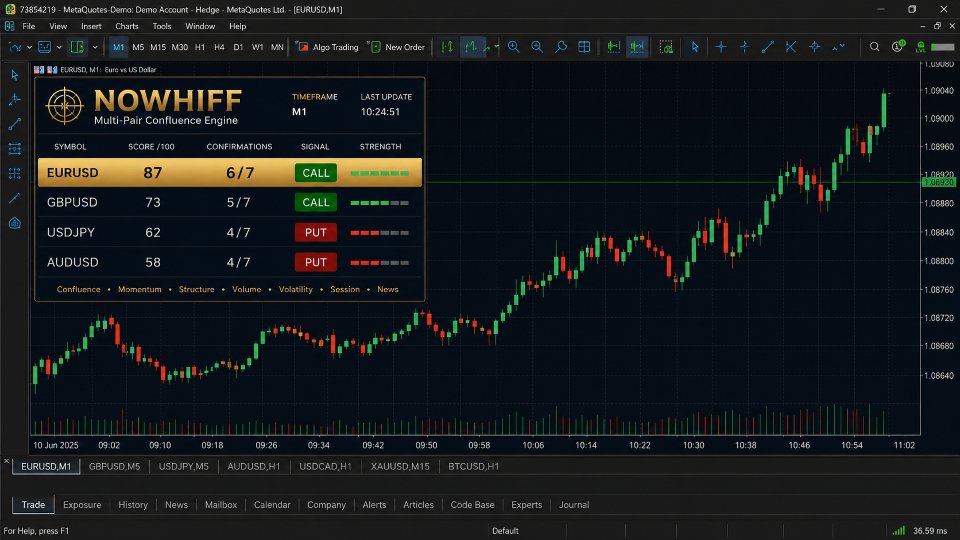
Task: Select bar chart display icon
Action: coord(448,47)
